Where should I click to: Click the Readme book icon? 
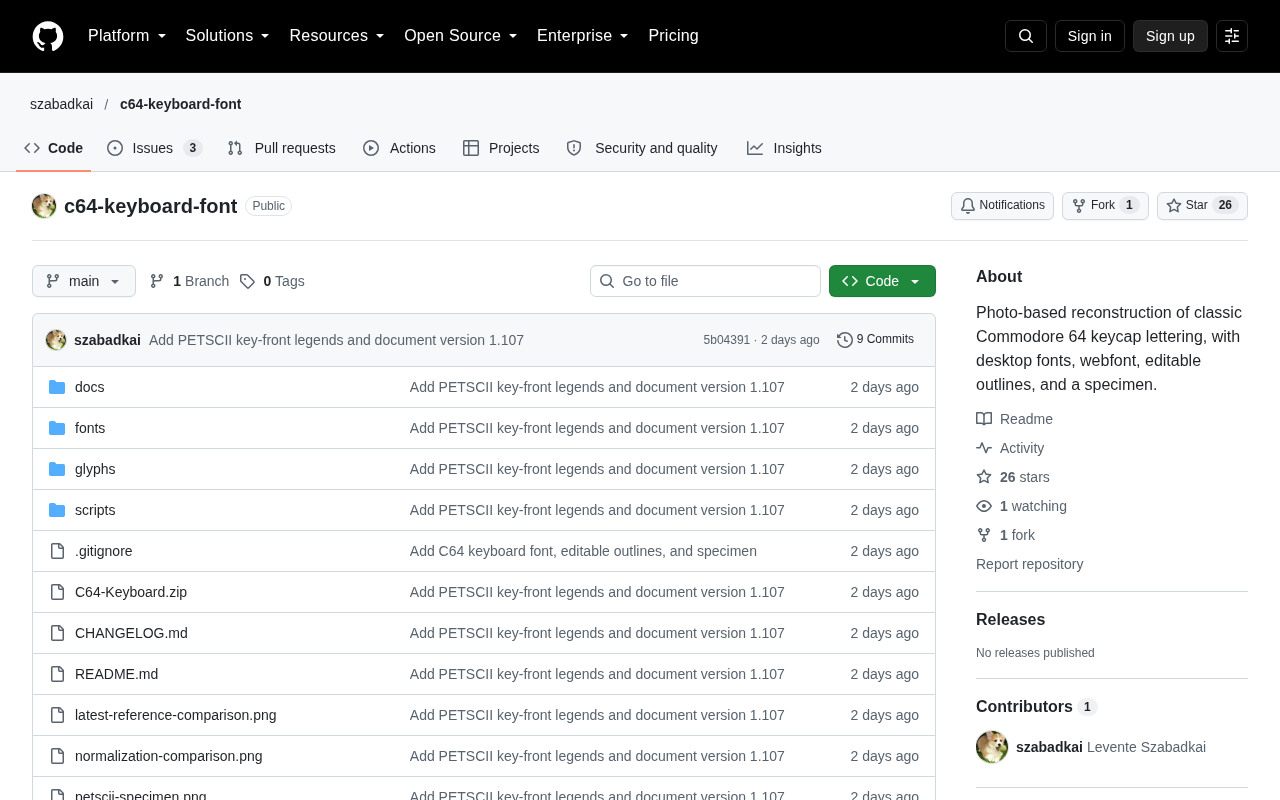point(984,419)
